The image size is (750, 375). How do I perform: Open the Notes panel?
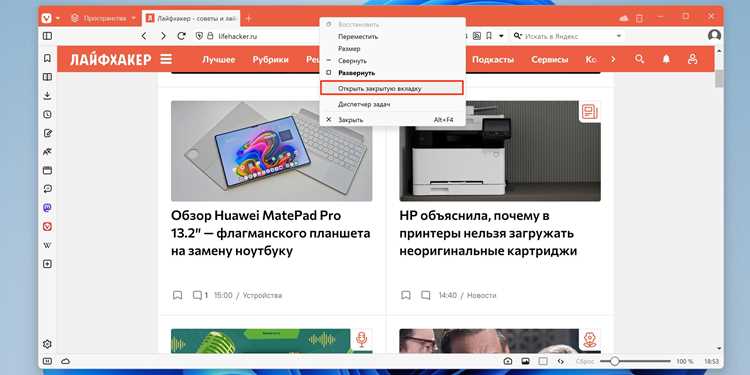[x=47, y=133]
